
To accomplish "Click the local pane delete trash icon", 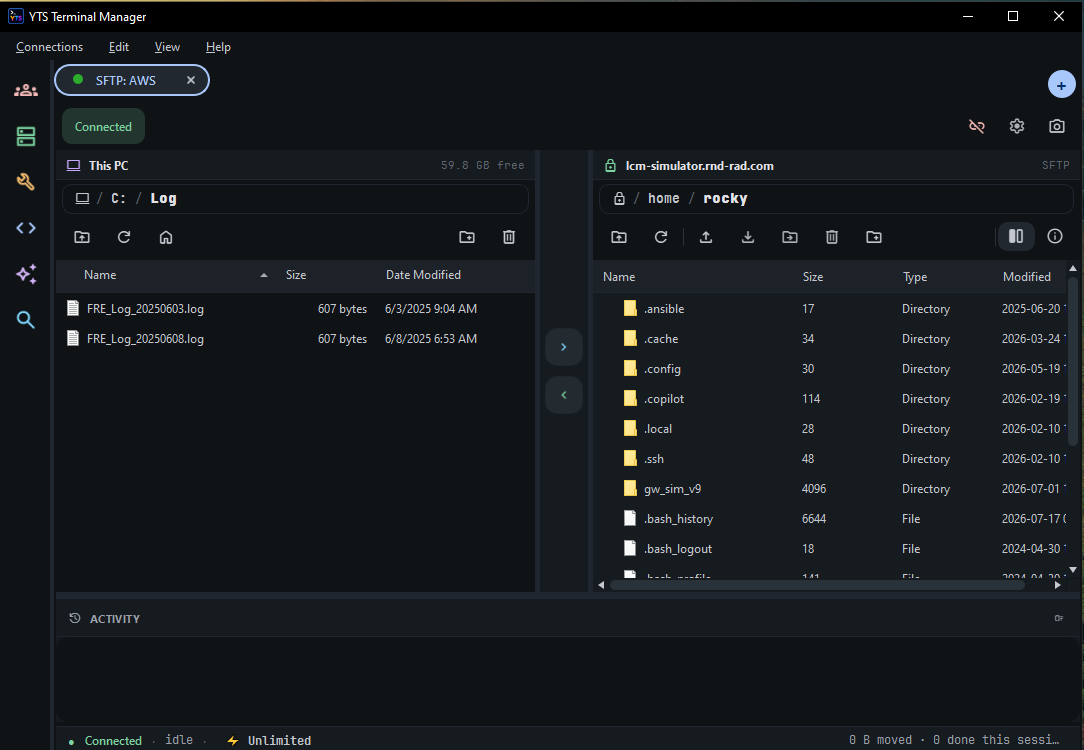I will [x=509, y=237].
